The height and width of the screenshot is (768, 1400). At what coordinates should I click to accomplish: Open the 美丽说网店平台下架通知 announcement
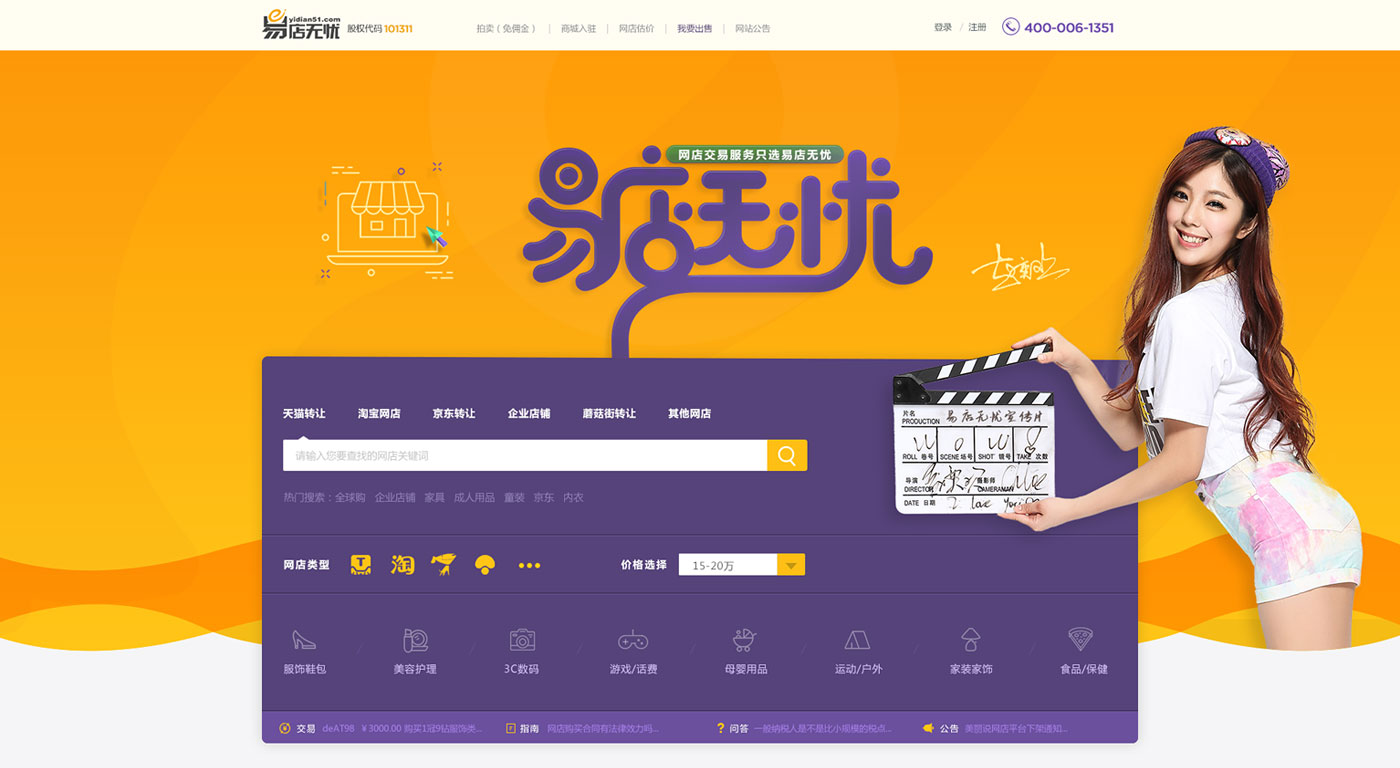click(x=1016, y=729)
